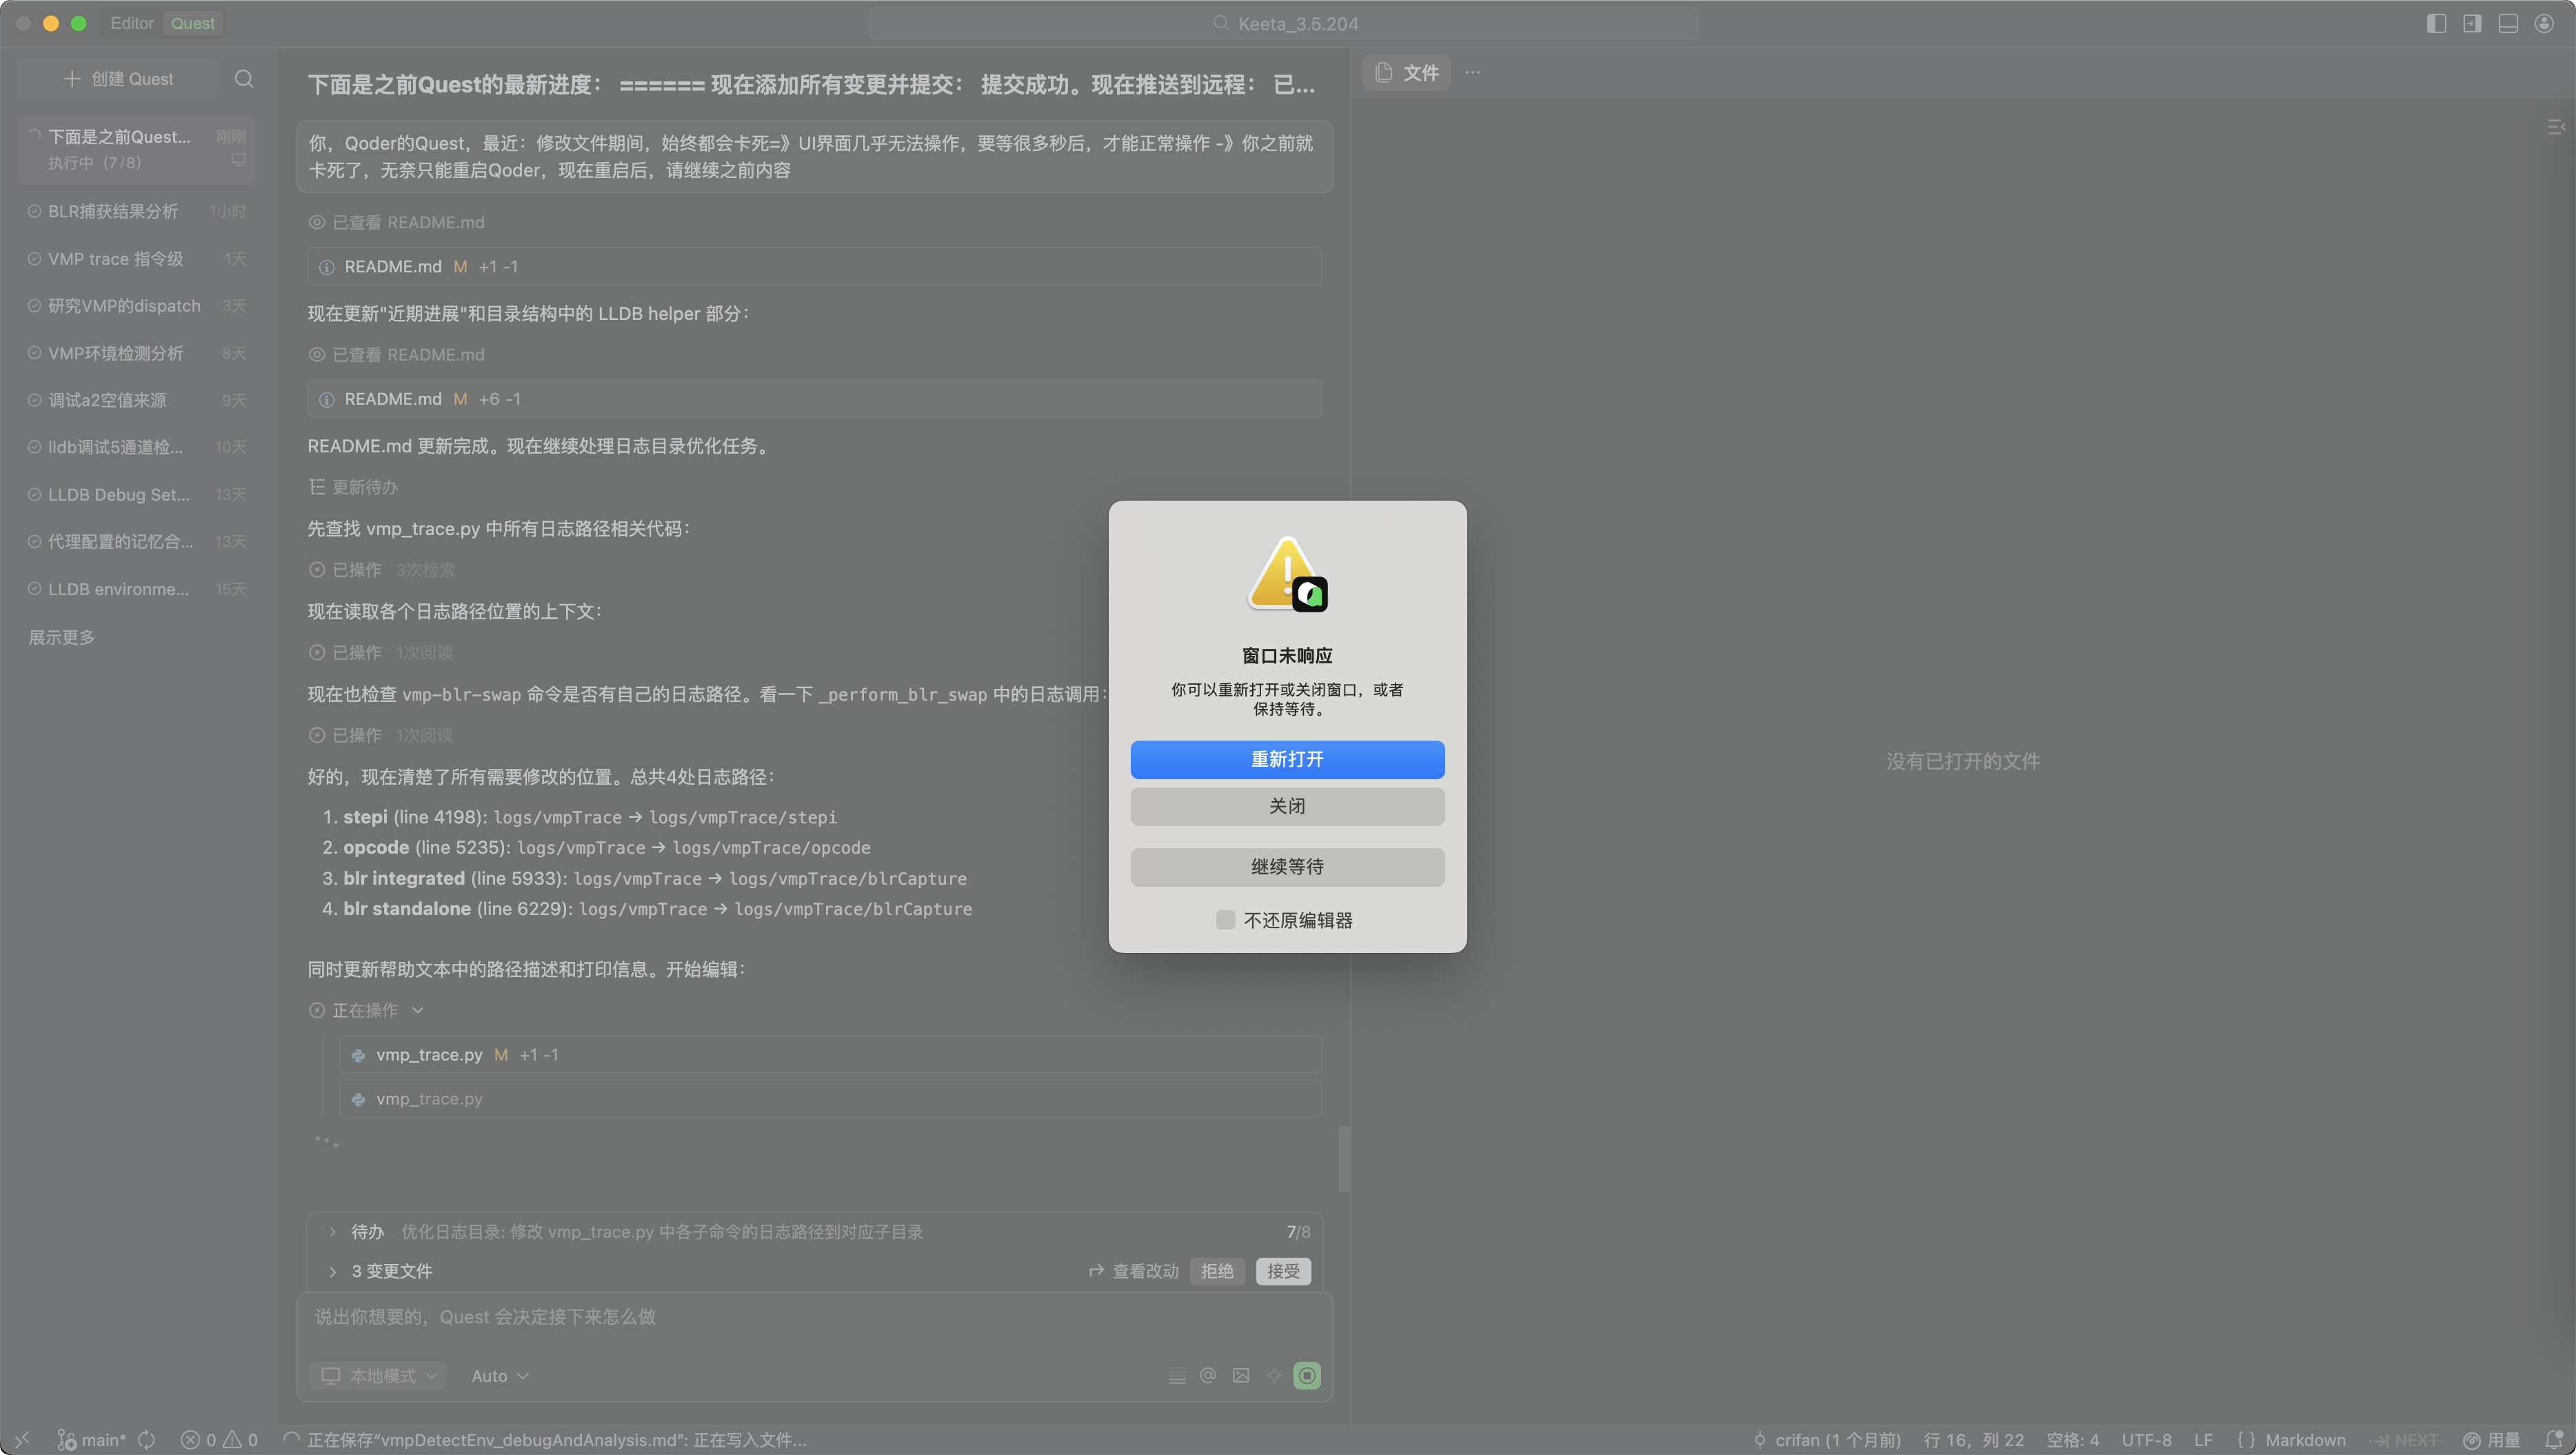Toggle the bottom panel layout icon
The image size is (2576, 1455).
[2508, 23]
